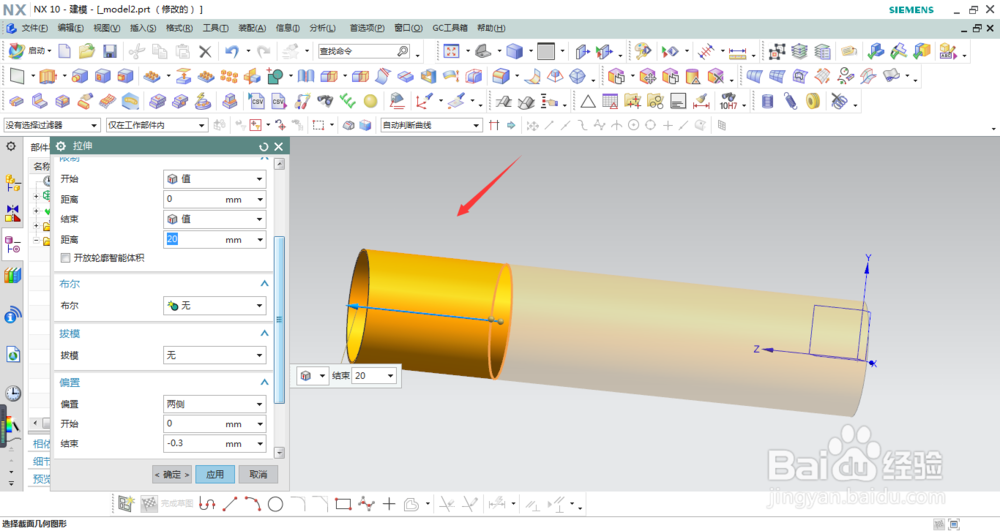Open the End limit type dropdown
This screenshot has width=1000, height=531.
pyautogui.click(x=214, y=219)
